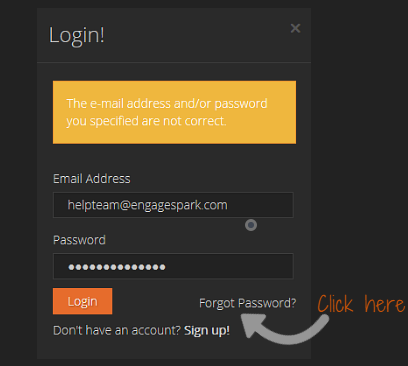Click the "Don't have an account?" text

pos(117,330)
